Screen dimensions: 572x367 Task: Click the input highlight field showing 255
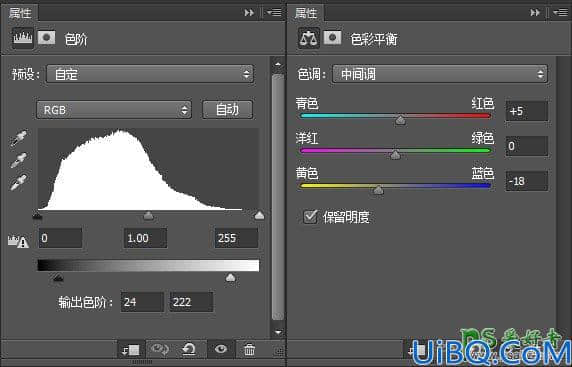pyautogui.click(x=236, y=238)
